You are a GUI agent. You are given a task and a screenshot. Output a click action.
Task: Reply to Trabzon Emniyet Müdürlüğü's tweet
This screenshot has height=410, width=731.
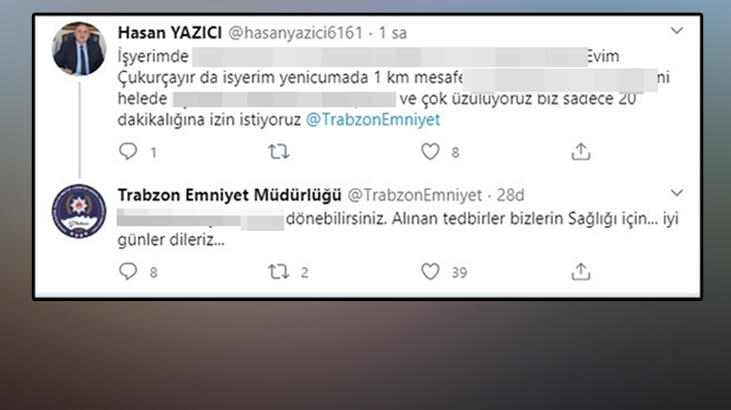click(x=128, y=271)
